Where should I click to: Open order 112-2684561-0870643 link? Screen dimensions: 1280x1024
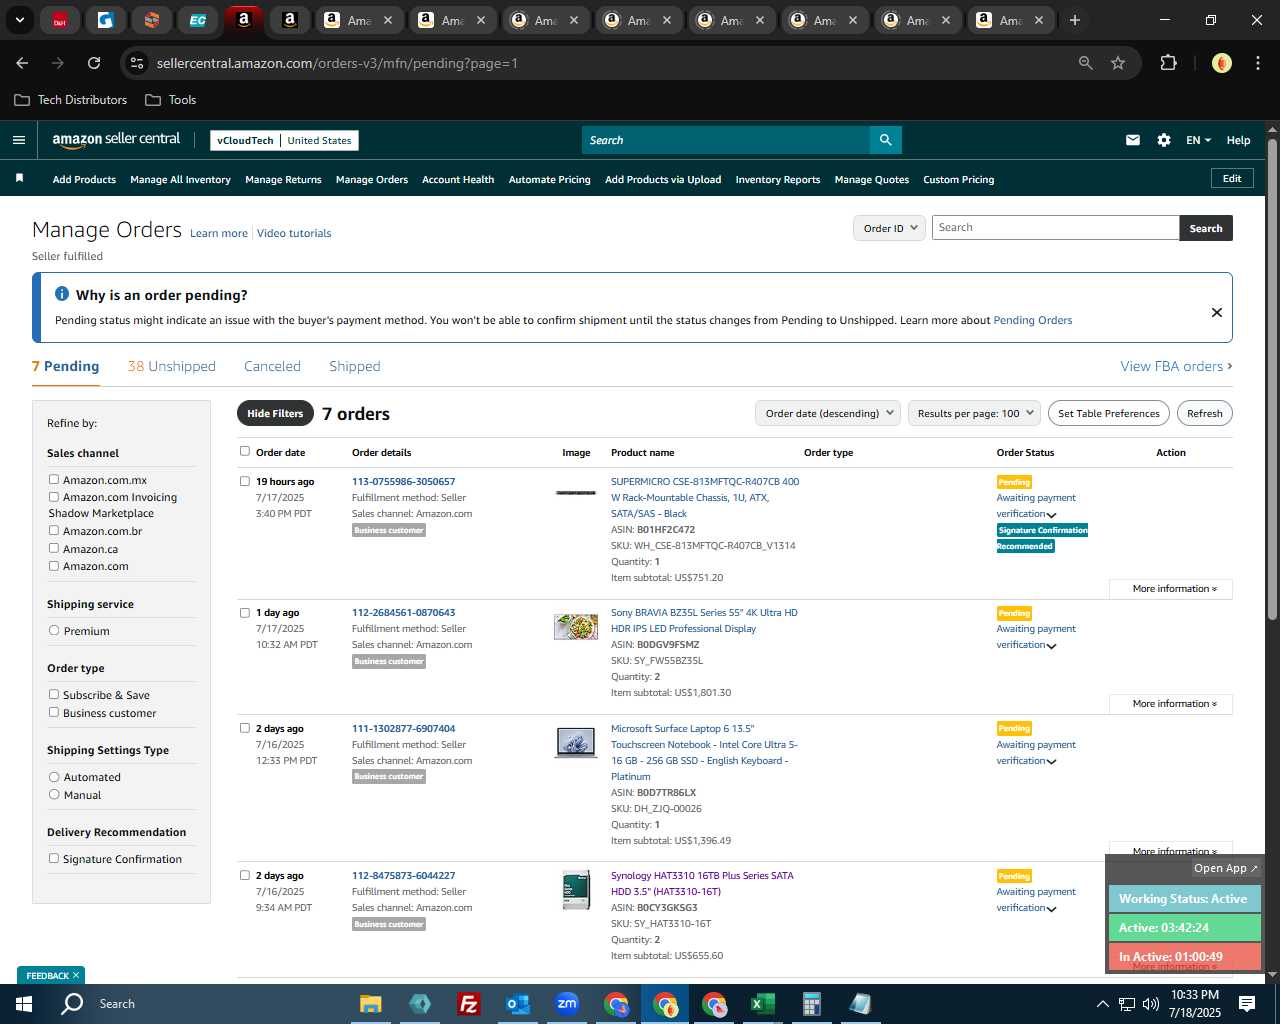(x=403, y=613)
